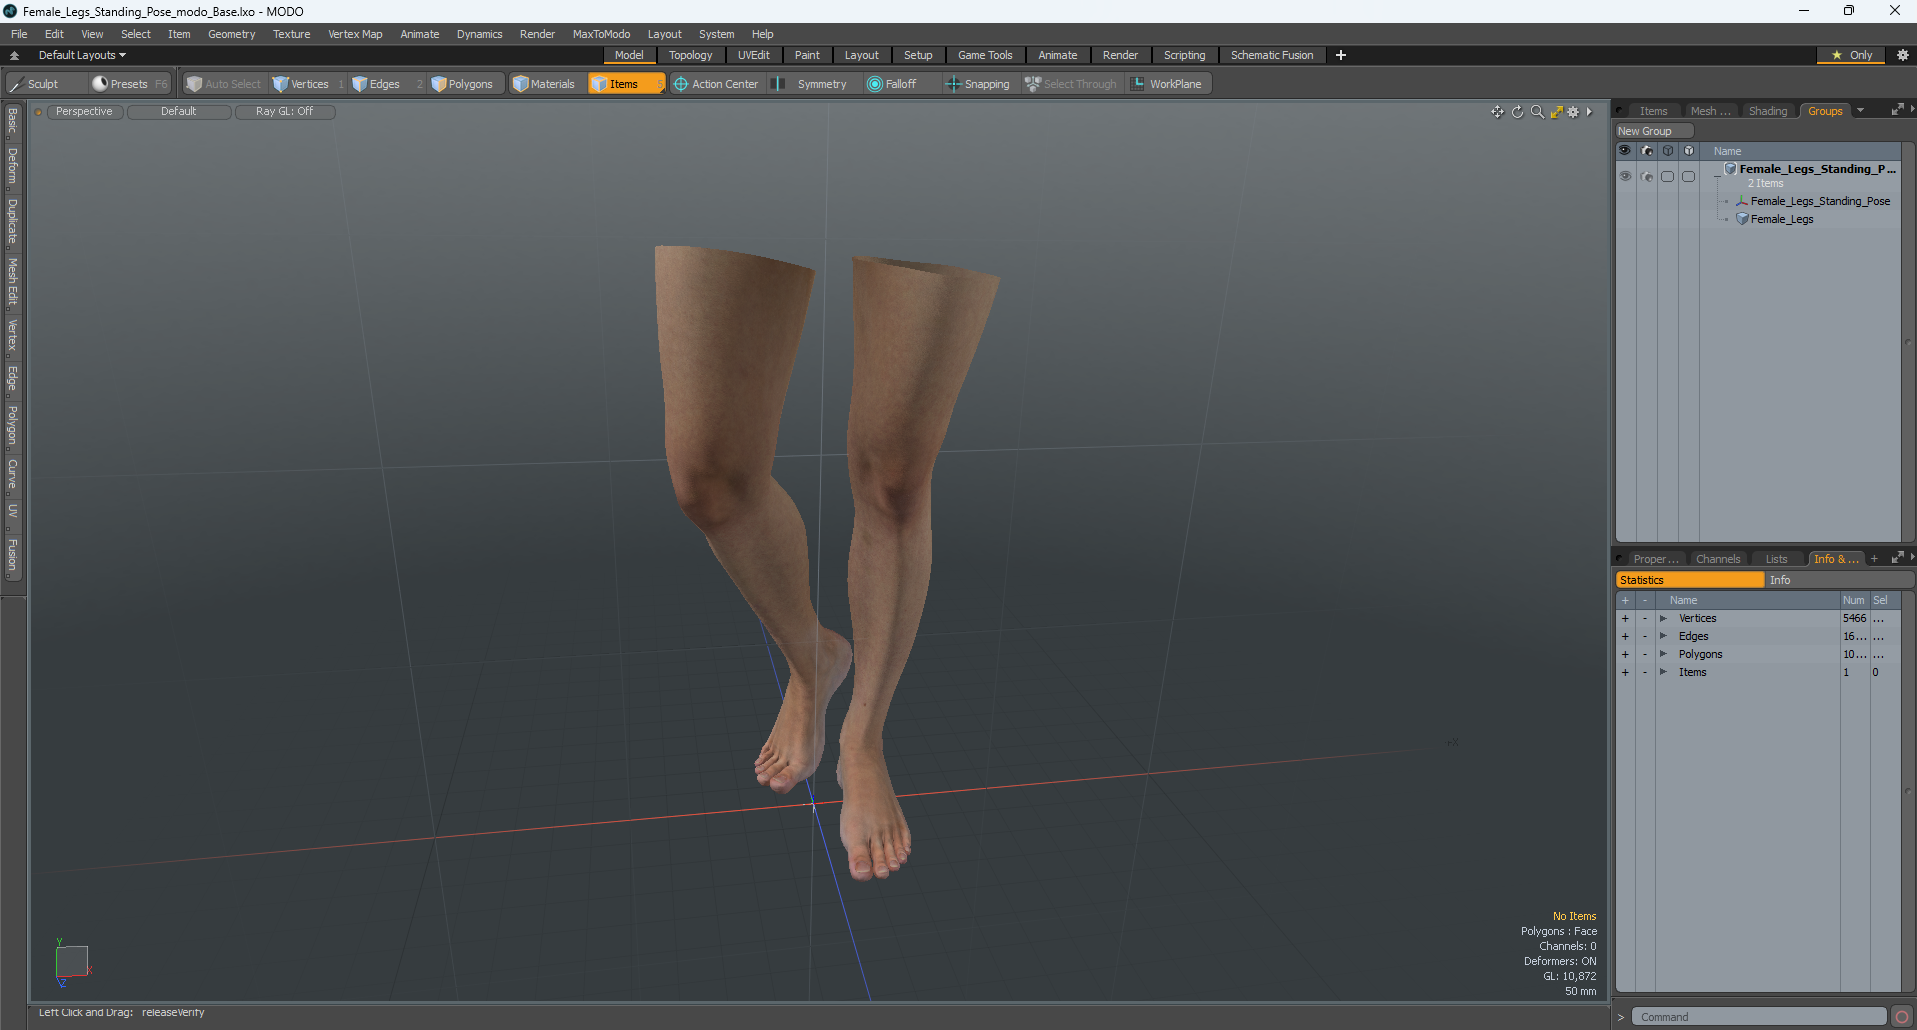The image size is (1917, 1030).
Task: Add a new layout tab with plus icon
Action: tap(1341, 55)
